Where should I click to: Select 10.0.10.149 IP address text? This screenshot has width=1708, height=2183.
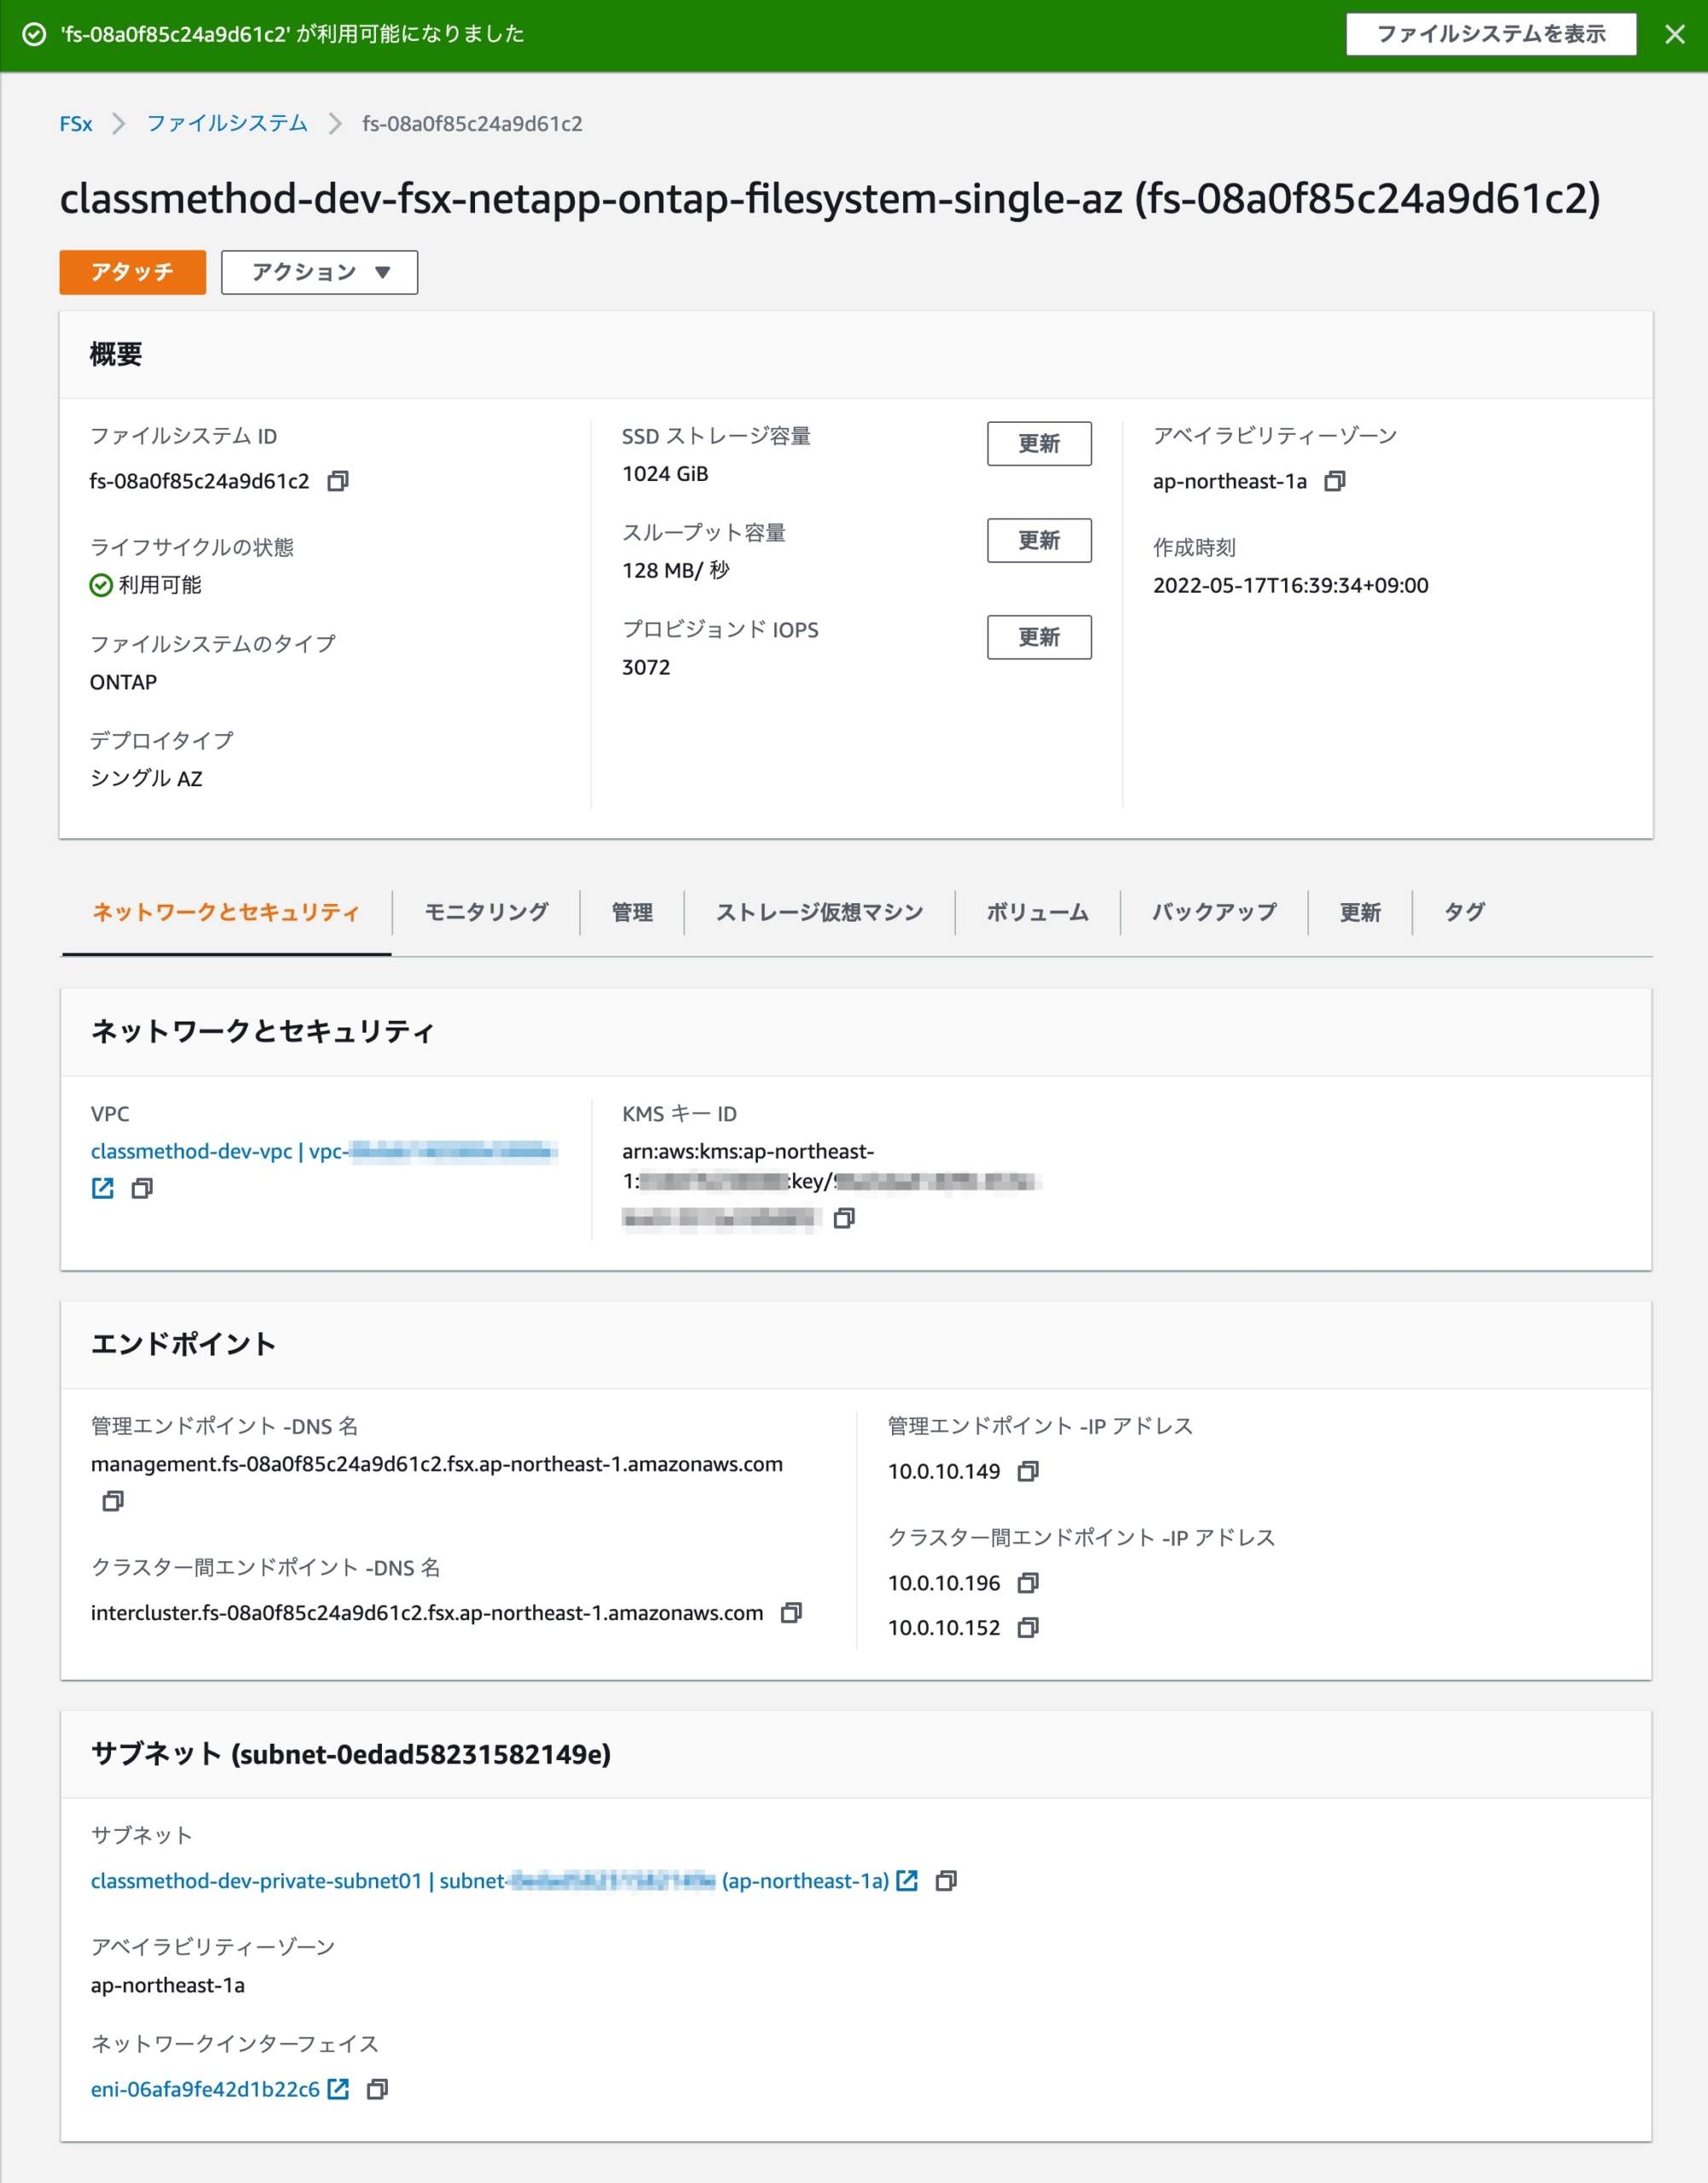coord(944,1471)
